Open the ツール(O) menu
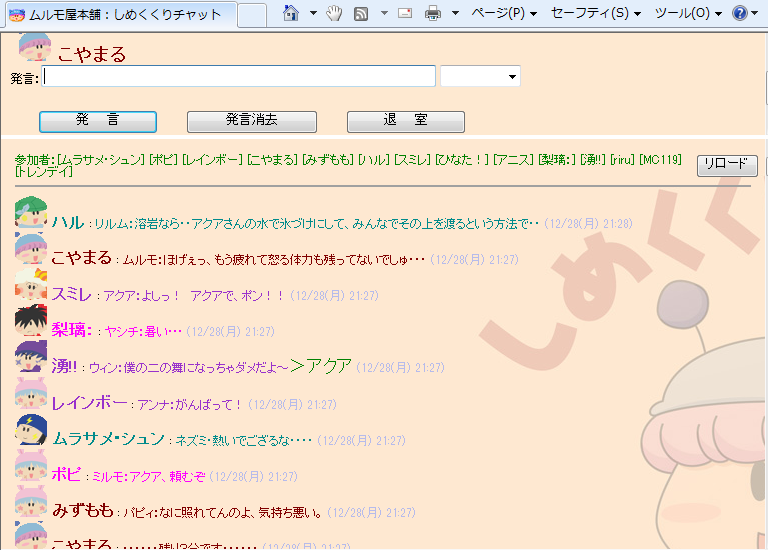This screenshot has width=768, height=550. [688, 13]
